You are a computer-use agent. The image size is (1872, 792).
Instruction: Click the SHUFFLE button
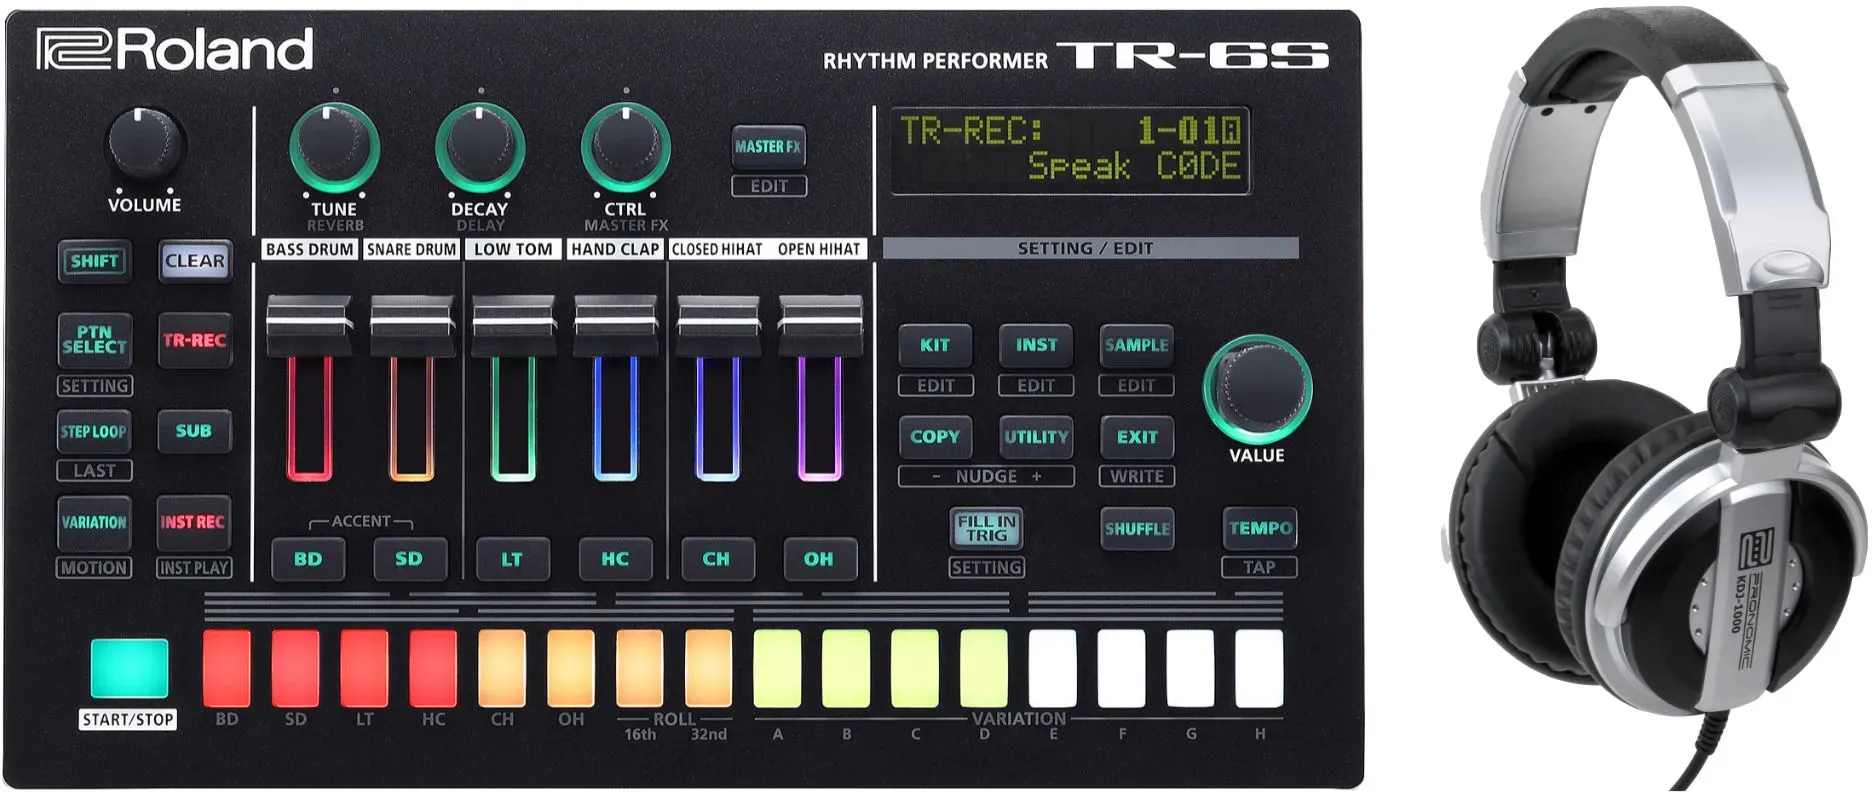1137,529
